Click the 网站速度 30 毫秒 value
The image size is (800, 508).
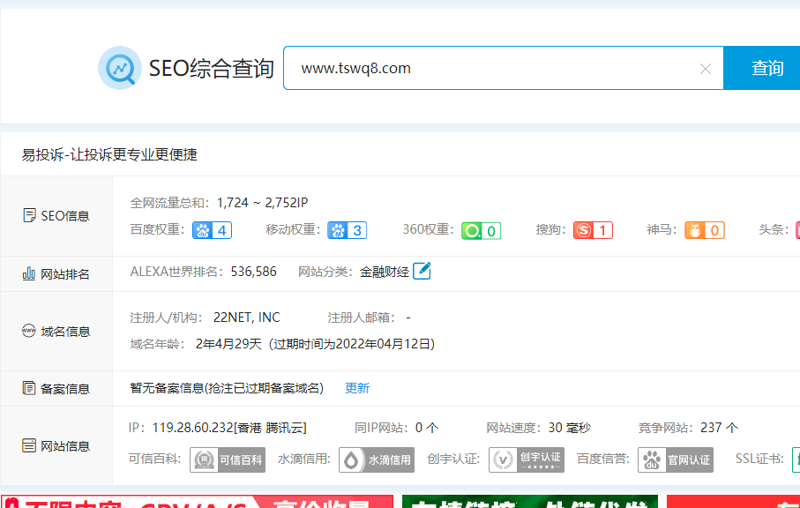[x=569, y=427]
